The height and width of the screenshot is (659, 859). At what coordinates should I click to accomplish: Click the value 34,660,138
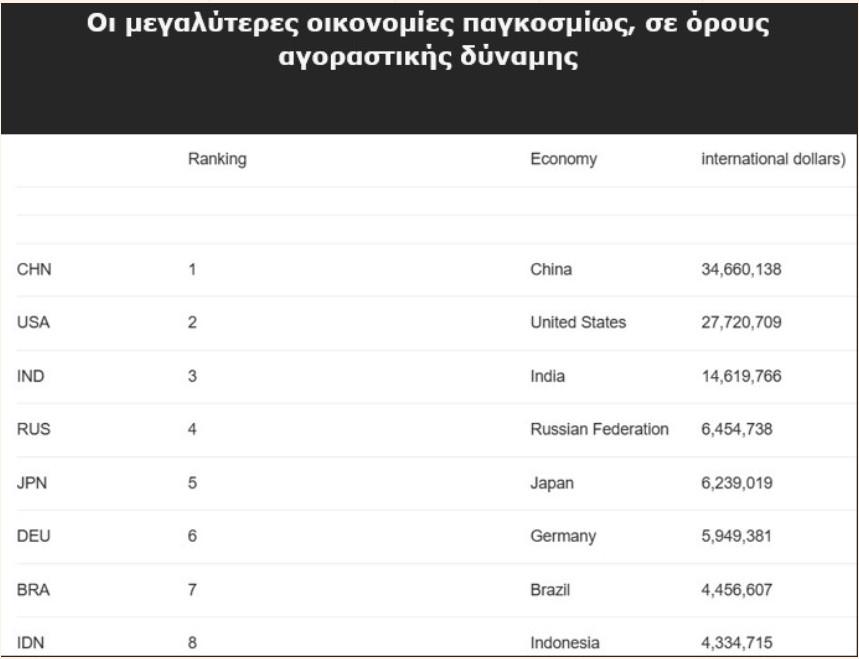click(741, 268)
